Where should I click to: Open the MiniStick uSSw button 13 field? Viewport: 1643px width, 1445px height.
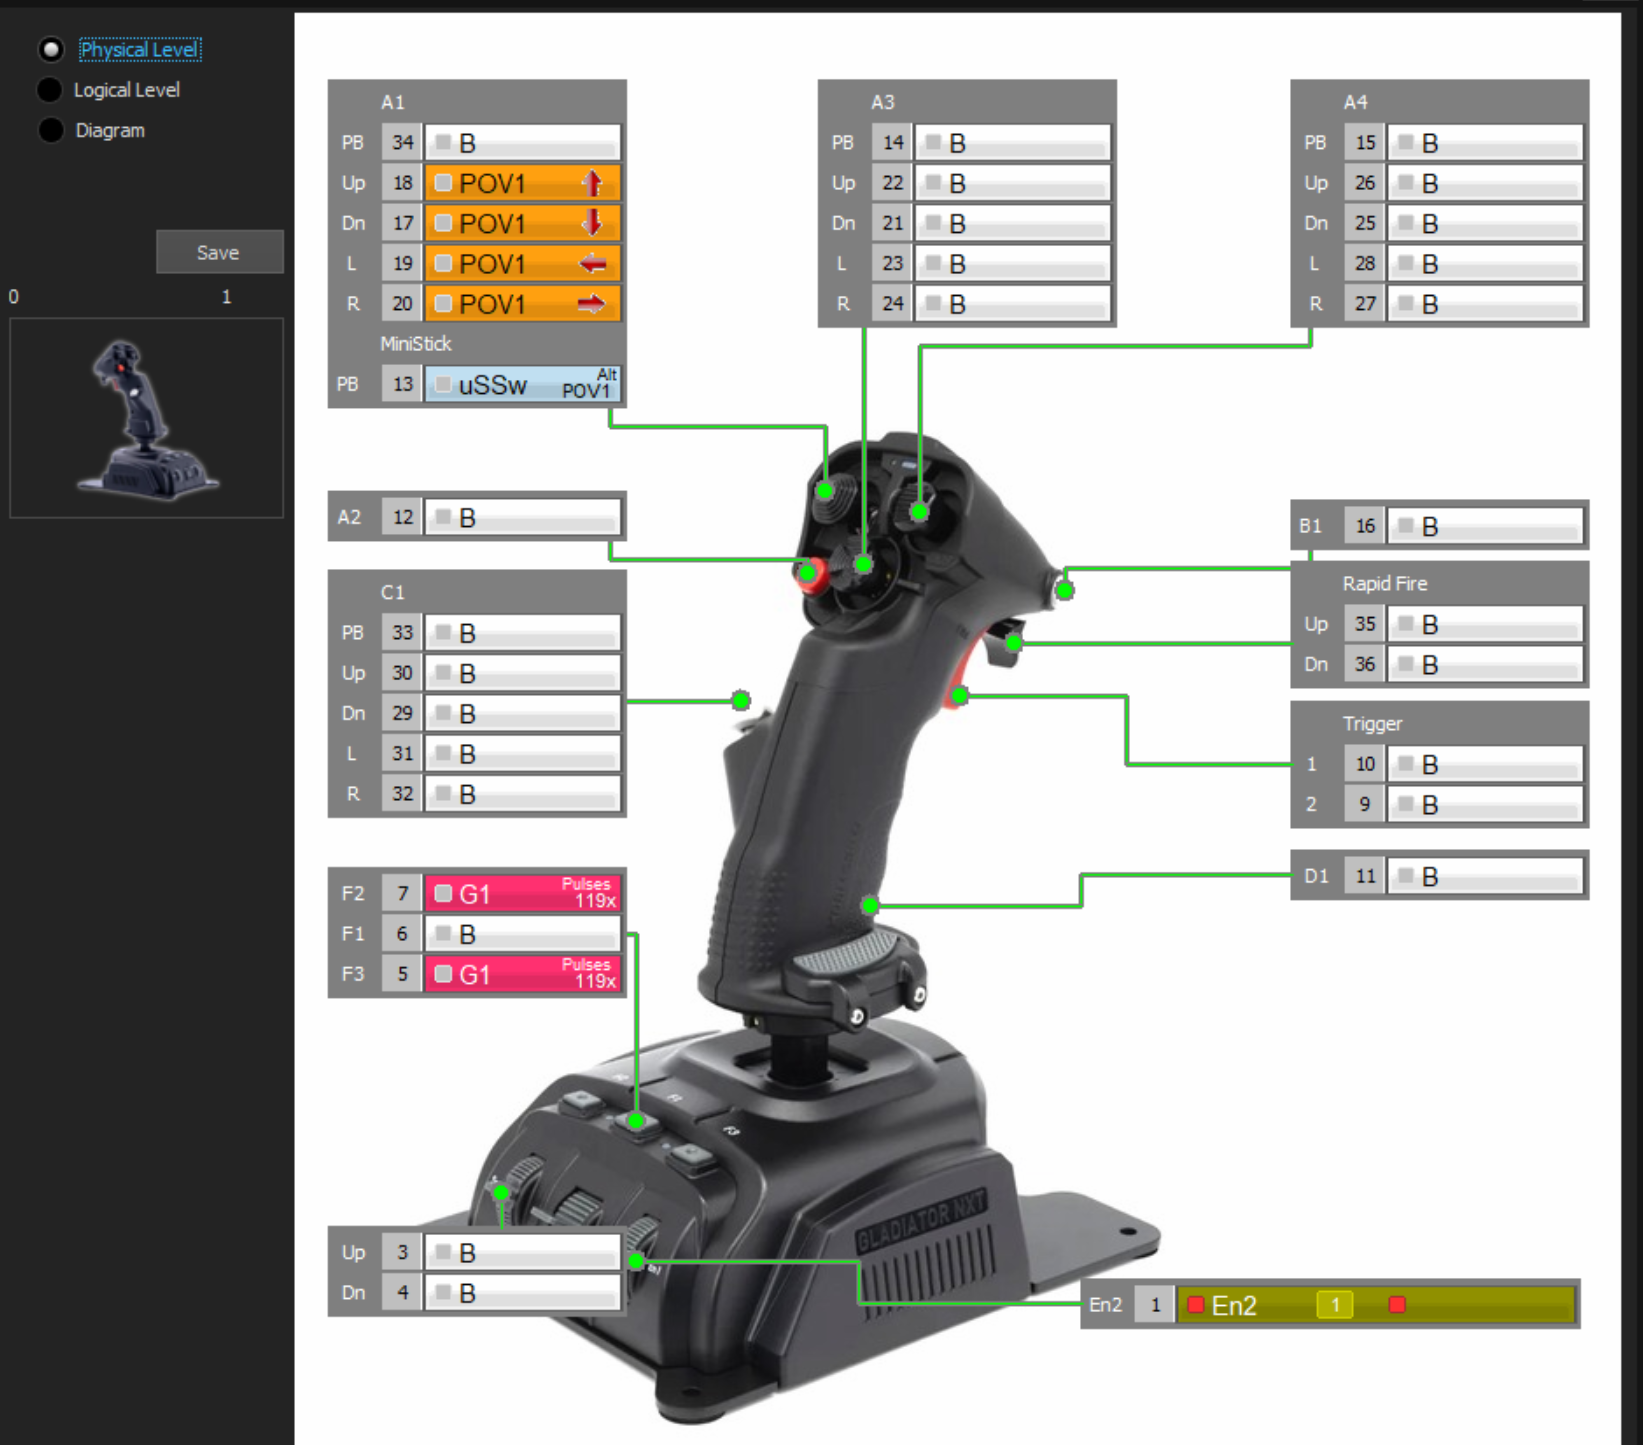tap(522, 384)
